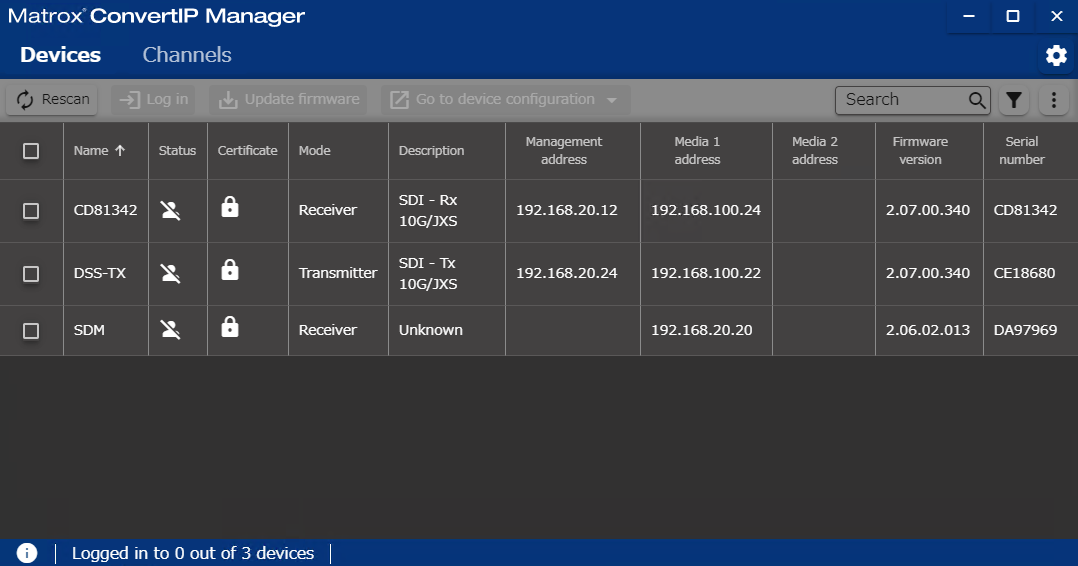
Task: Sort by the Certificate column header
Action: [x=248, y=151]
